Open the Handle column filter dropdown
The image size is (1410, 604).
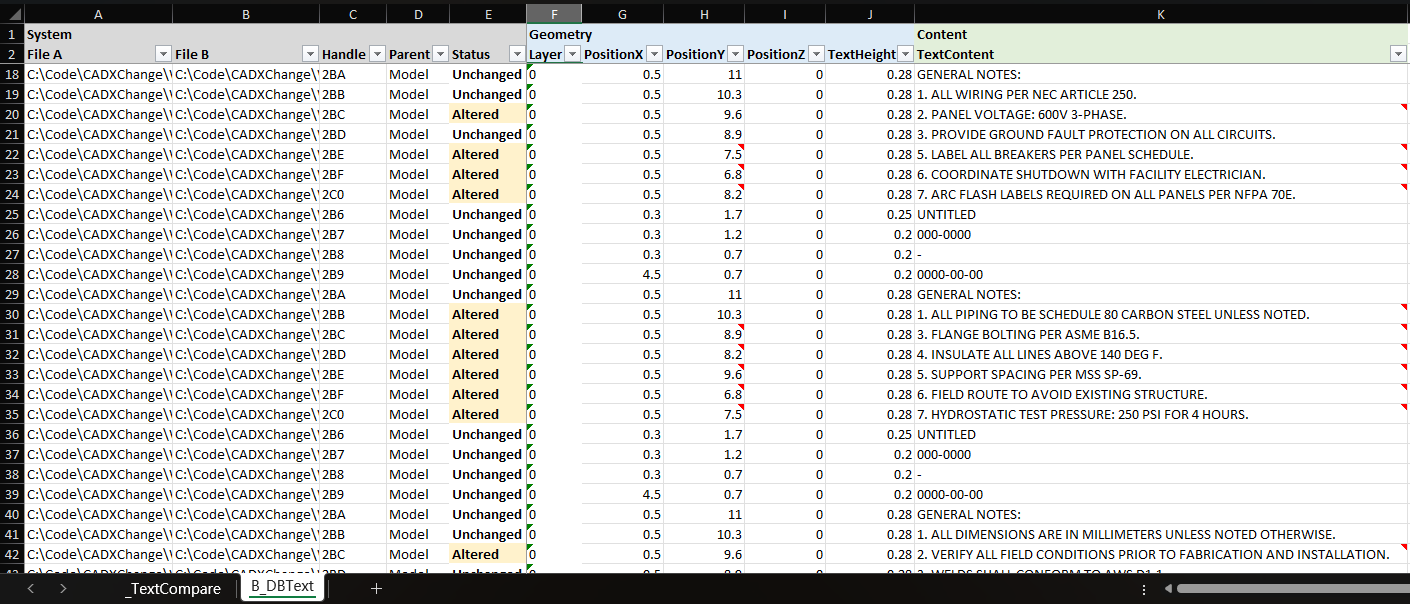tap(377, 54)
